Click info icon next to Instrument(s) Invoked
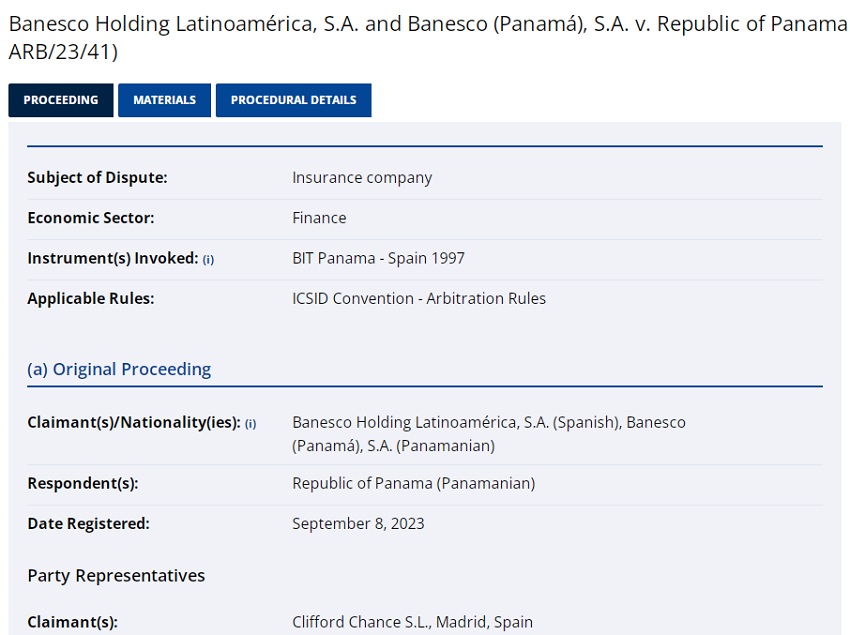Image resolution: width=850 pixels, height=635 pixels. pyautogui.click(x=208, y=260)
